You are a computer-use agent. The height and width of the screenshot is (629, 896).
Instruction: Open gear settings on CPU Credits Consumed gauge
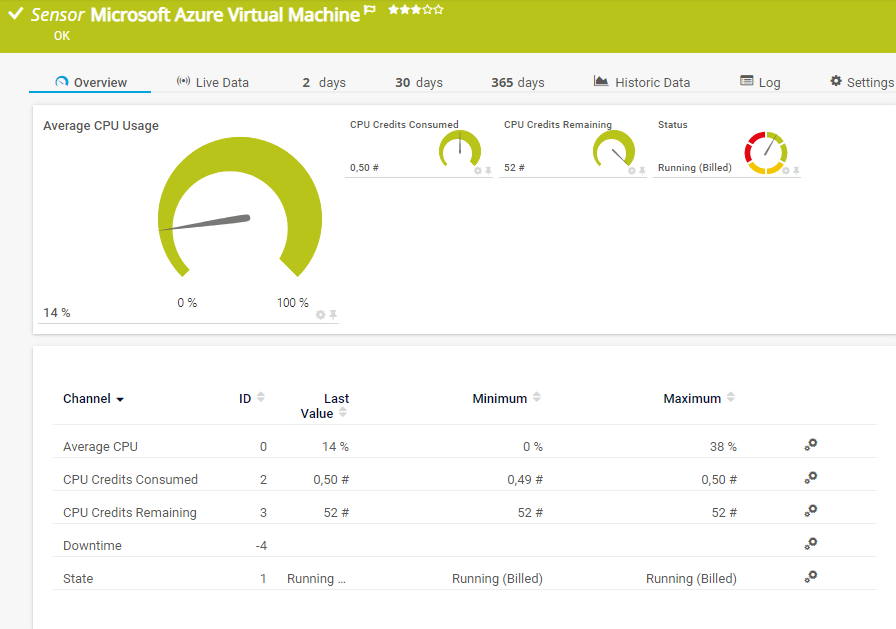click(478, 170)
